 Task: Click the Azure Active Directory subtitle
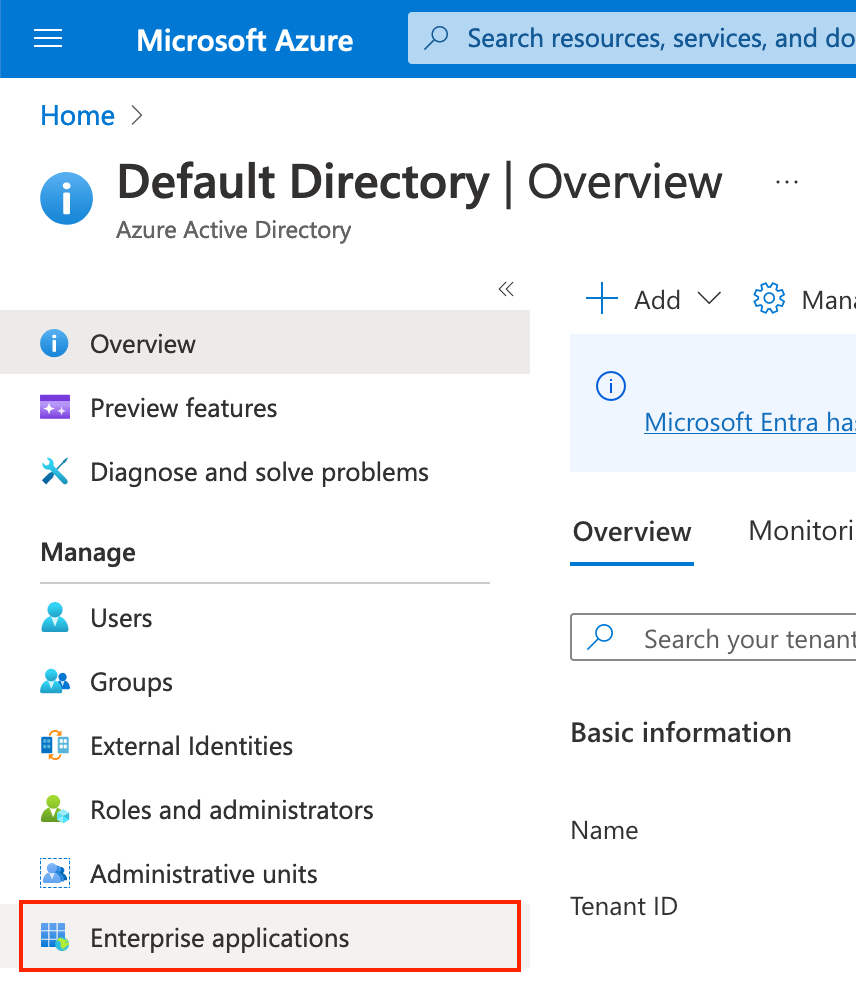[234, 230]
